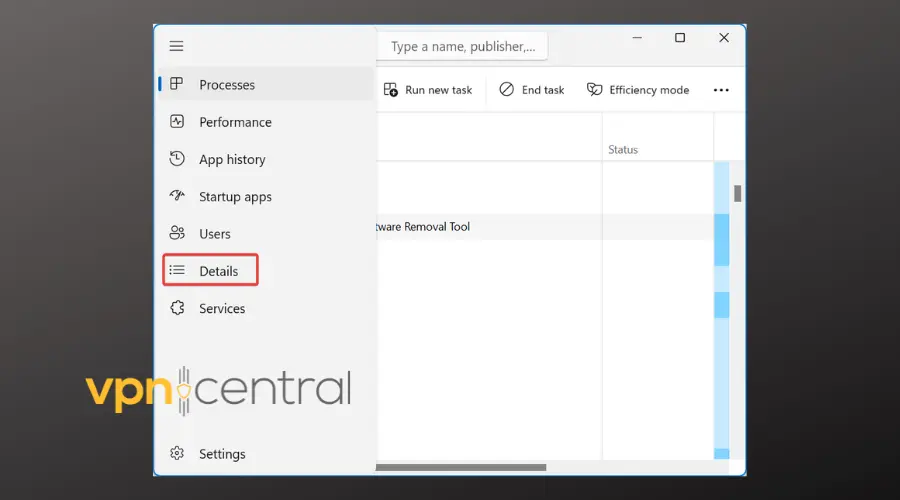Close the Task Manager window
The width and height of the screenshot is (900, 500).
724,38
